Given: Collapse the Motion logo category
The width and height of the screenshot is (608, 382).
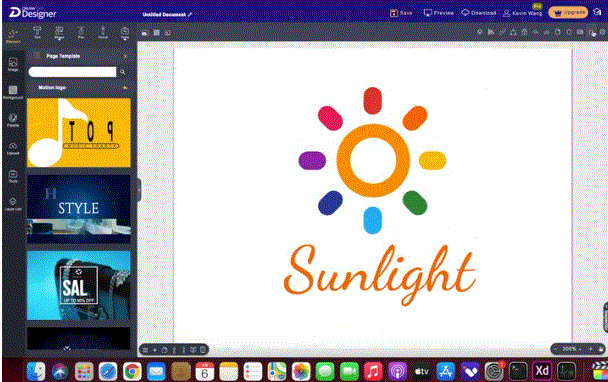Looking at the screenshot, I should tap(125, 88).
